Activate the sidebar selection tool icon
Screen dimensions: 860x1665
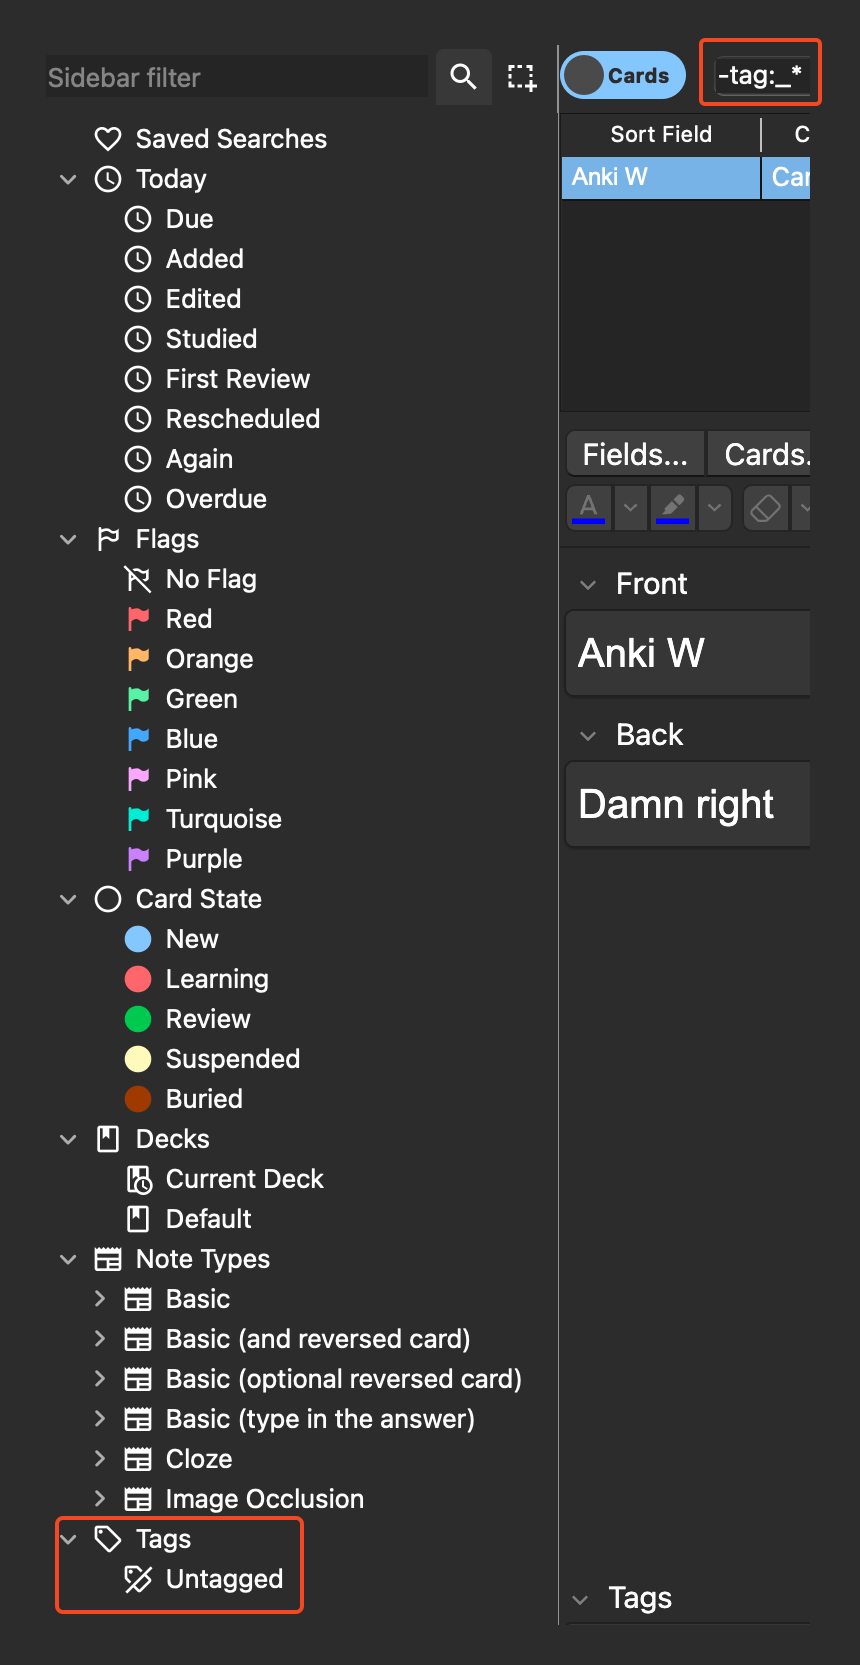[521, 77]
